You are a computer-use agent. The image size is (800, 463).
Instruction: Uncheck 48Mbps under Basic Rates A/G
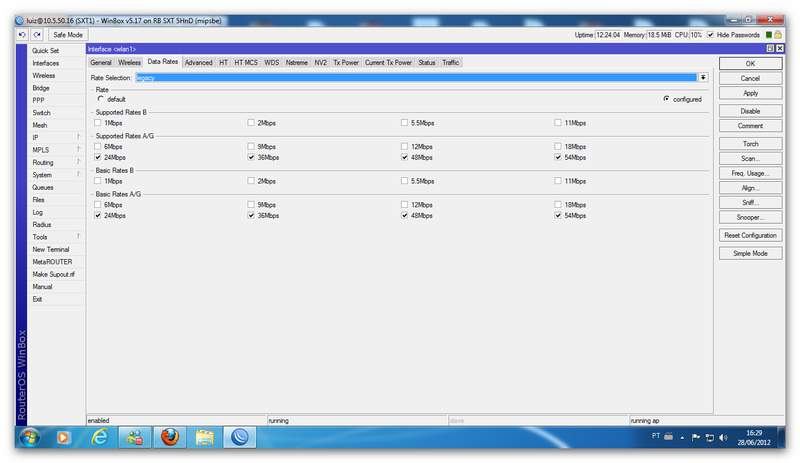pos(404,216)
